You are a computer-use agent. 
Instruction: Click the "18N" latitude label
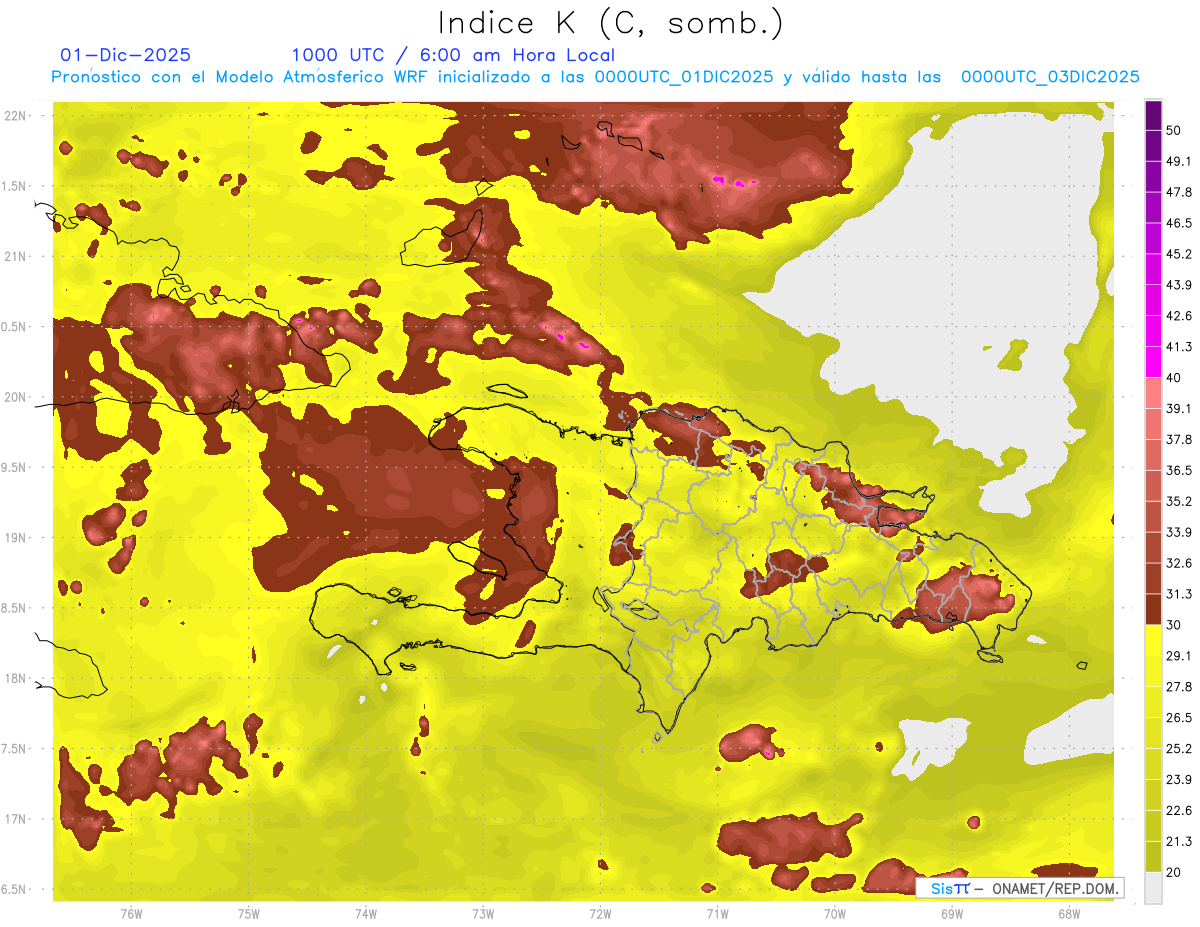tap(15, 679)
